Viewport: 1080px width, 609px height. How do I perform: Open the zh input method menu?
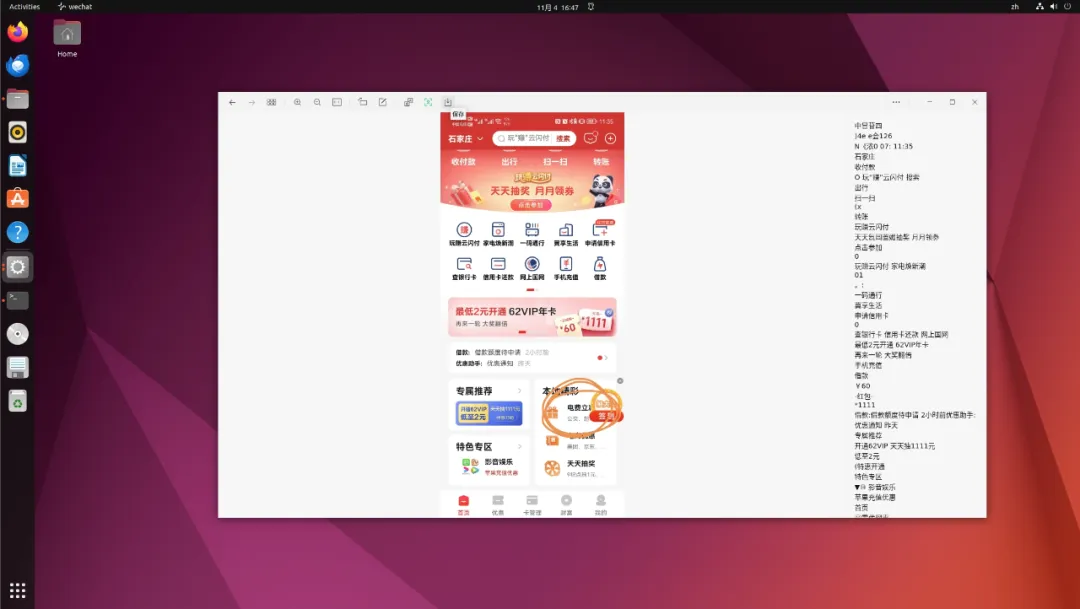(x=1015, y=6)
